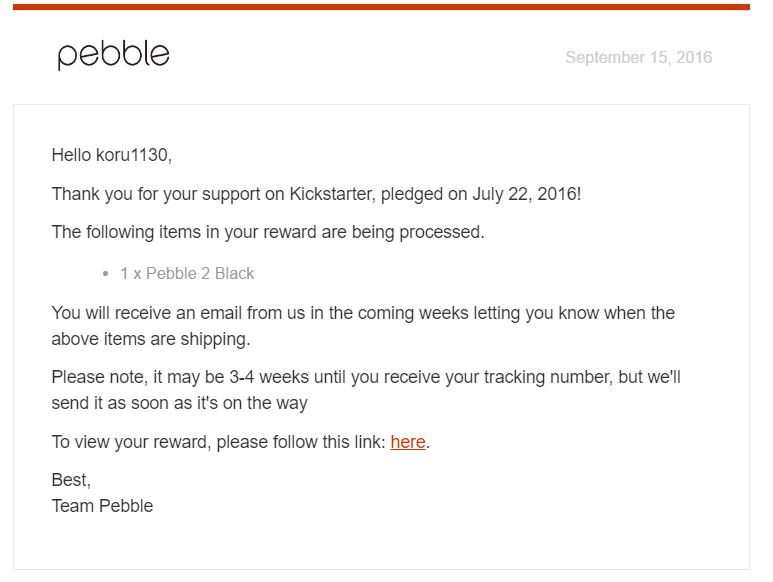Viewport: 773px width, 582px height.
Task: Click the bullet point before Pebble 2 Black
Action: (106, 274)
